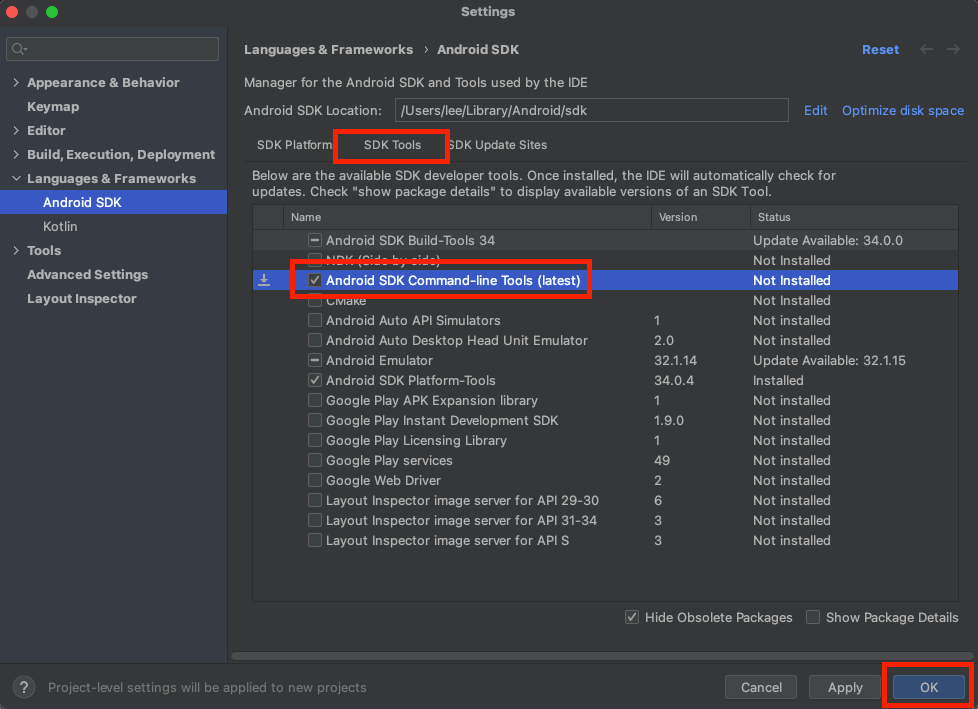Uncheck Android SDK Command-line Tools (latest)
The image size is (978, 709).
(315, 280)
